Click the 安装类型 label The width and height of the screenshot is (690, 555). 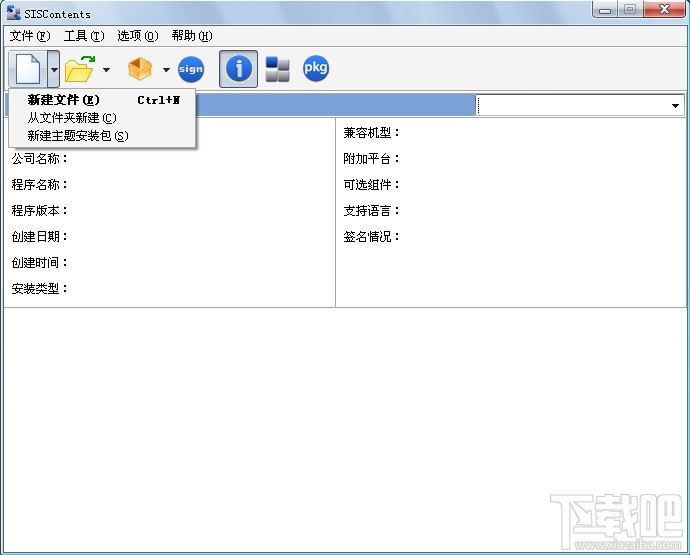[39, 289]
